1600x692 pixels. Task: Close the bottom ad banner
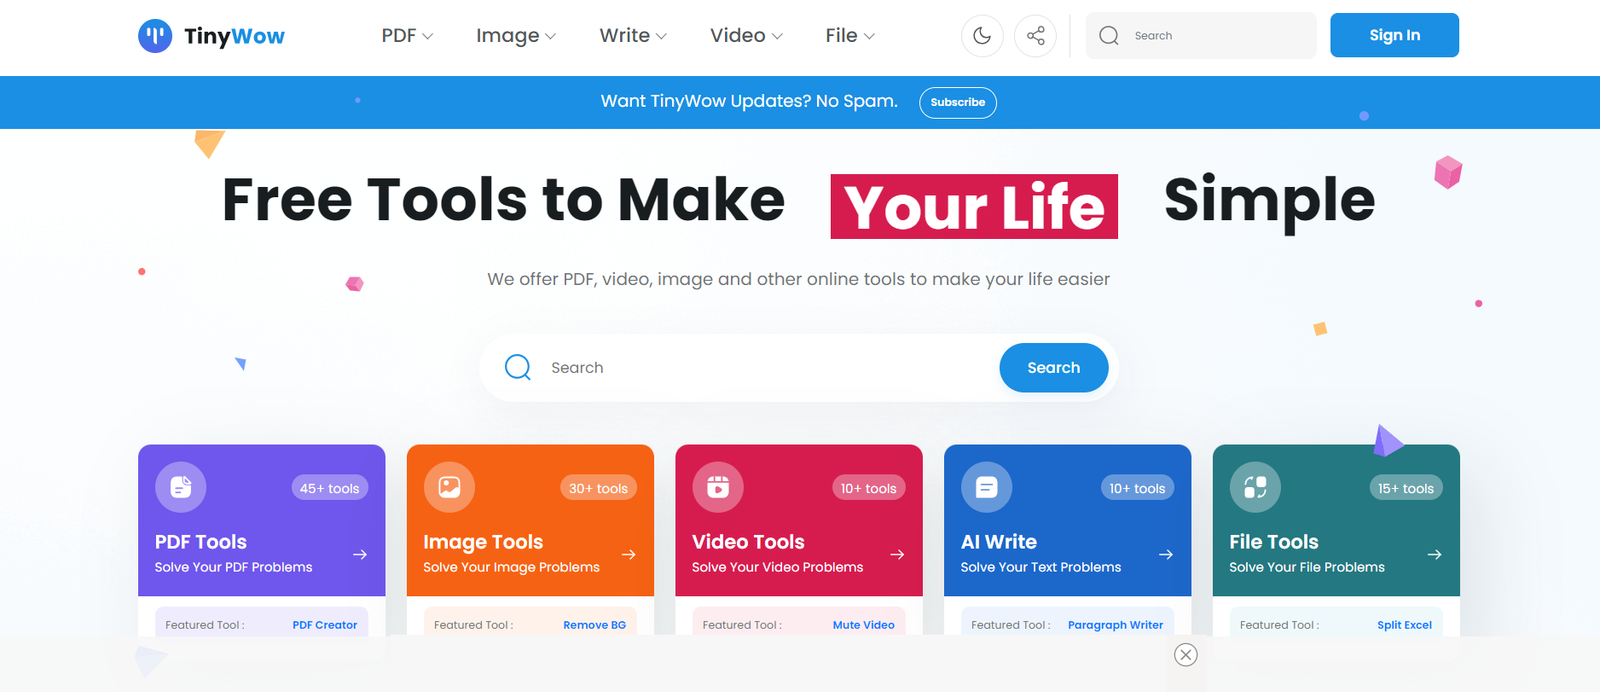pos(1186,655)
